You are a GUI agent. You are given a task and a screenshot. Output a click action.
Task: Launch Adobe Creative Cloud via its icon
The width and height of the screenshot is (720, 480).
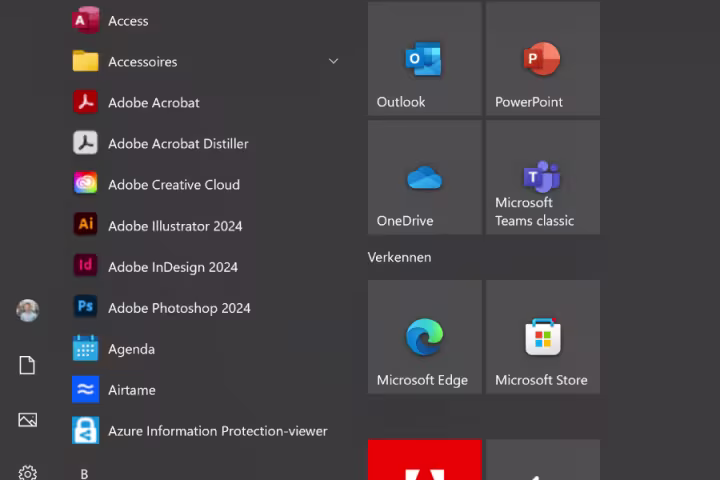point(85,184)
